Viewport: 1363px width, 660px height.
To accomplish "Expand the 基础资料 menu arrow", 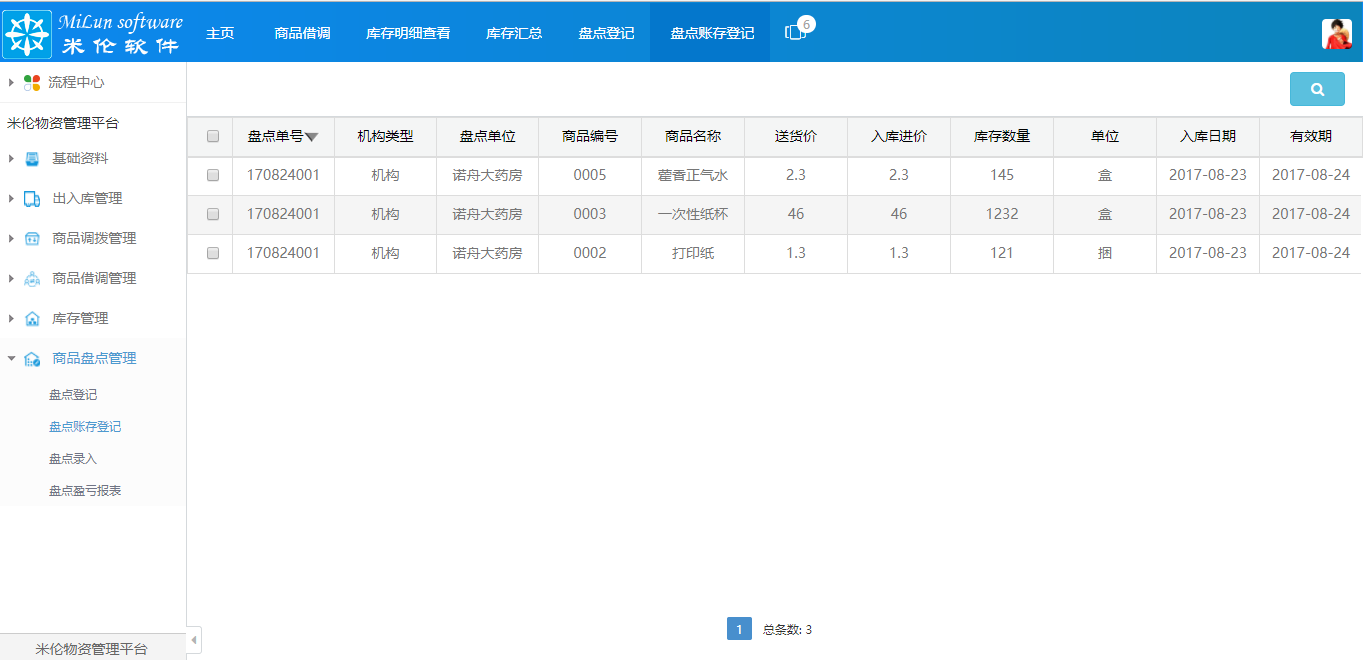I will [11, 158].
